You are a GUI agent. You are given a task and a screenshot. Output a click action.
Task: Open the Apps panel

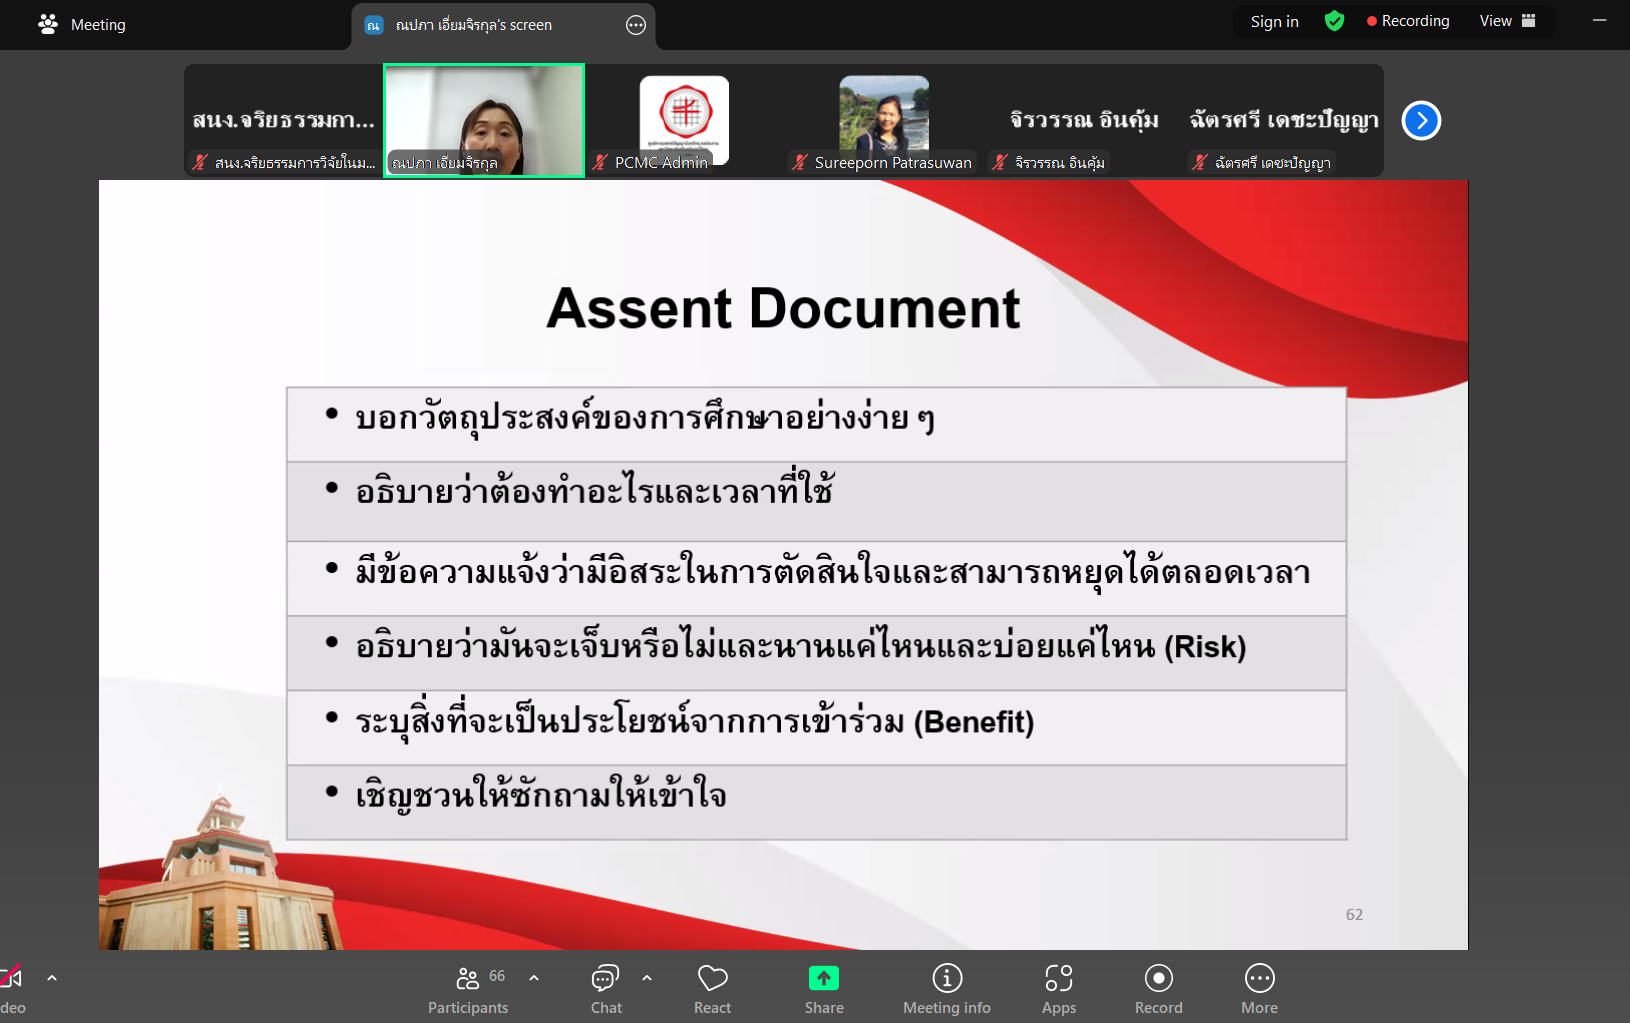[1058, 988]
